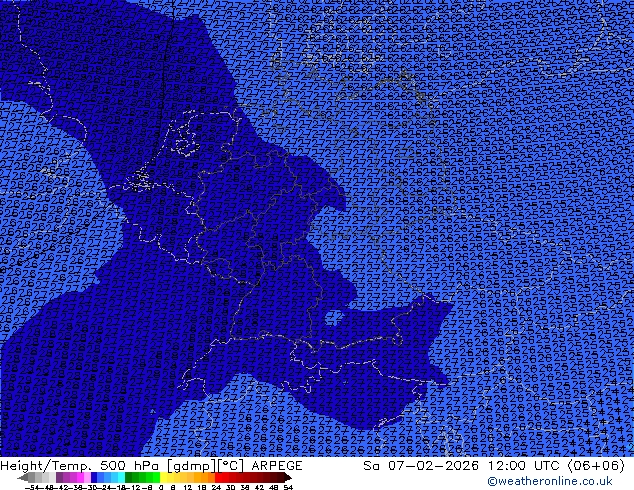Image resolution: width=634 pixels, height=490 pixels.
Task: Pick the cyan legend swatch near -18
Action: point(121,477)
